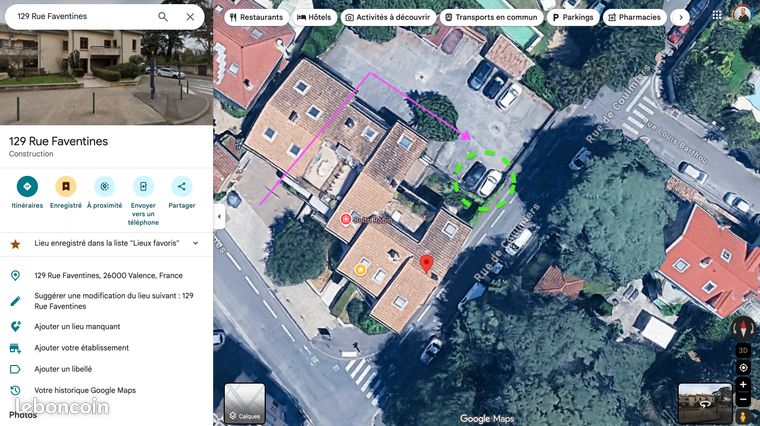Screen dimensions: 760x426
Task: Clear the search with the X icon
Action: pyautogui.click(x=190, y=16)
